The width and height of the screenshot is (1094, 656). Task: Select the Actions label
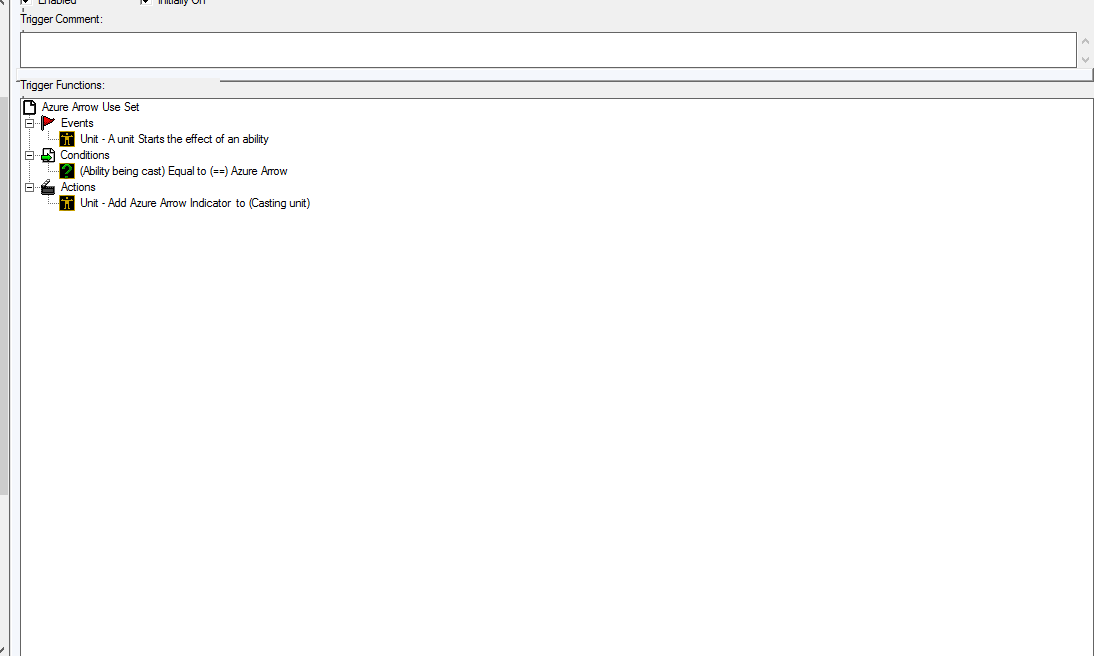77,187
